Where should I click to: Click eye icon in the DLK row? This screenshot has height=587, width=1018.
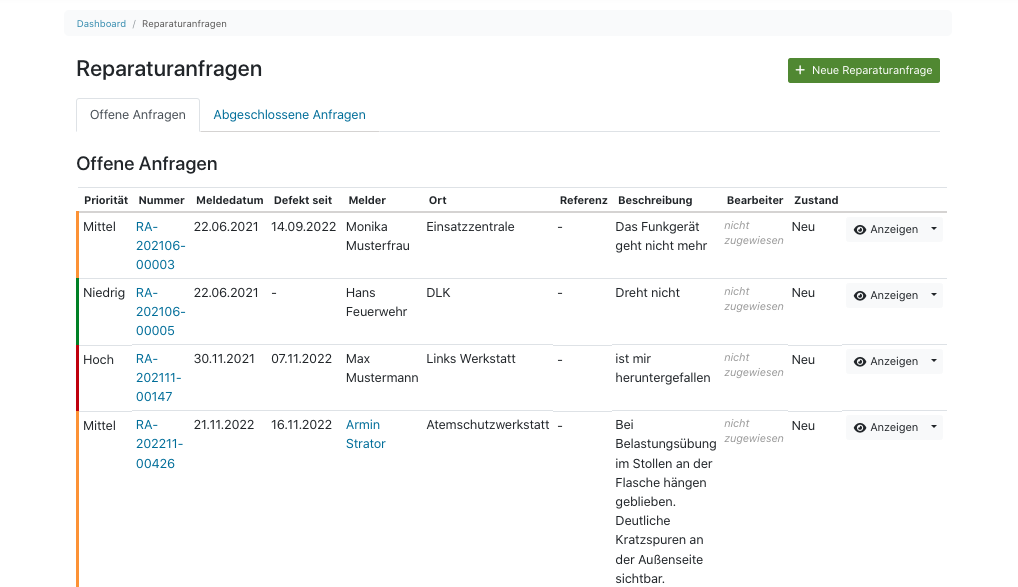click(x=859, y=296)
